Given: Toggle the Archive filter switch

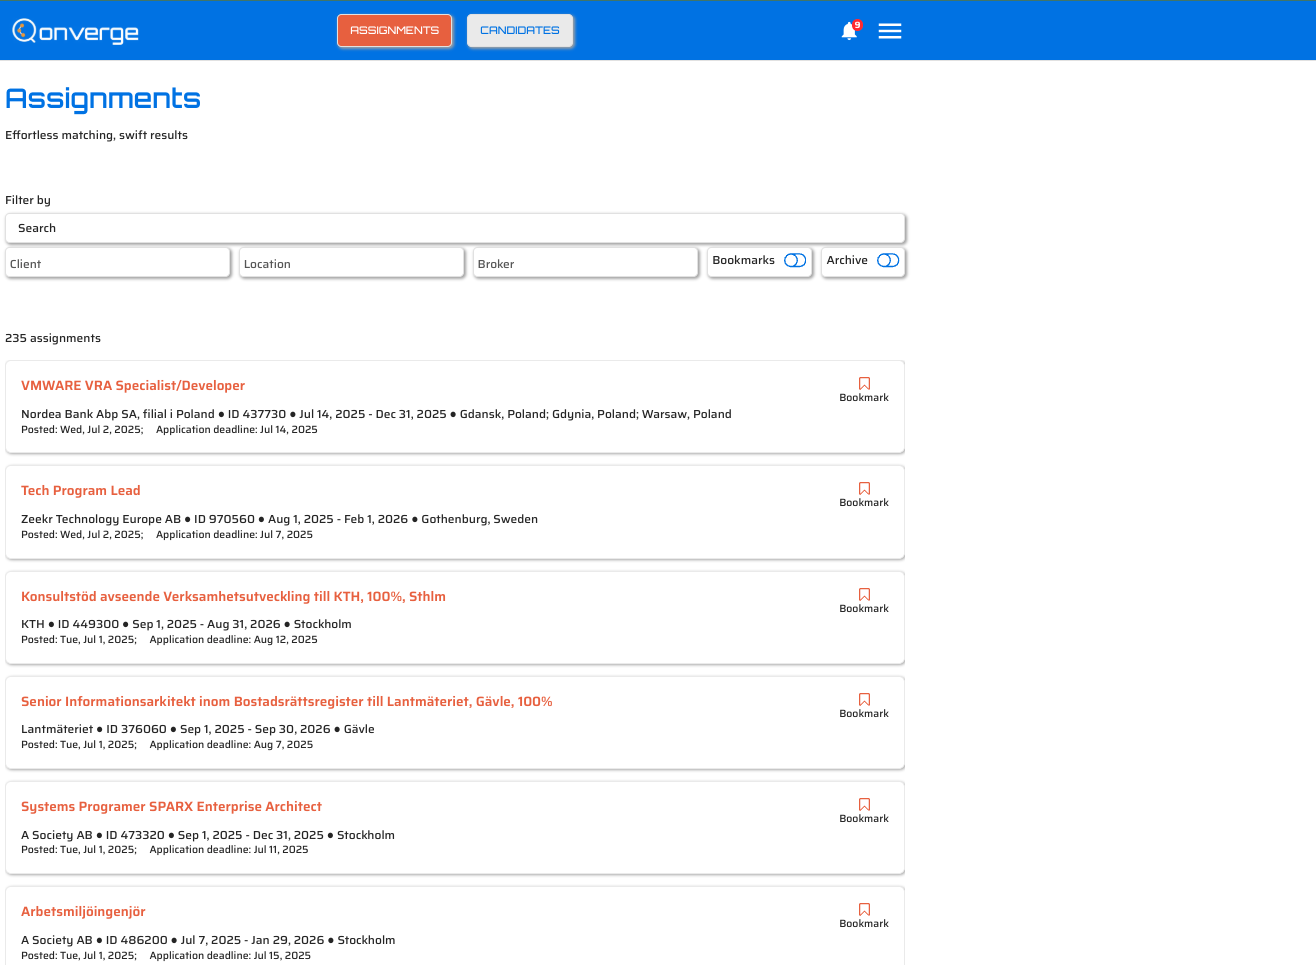Looking at the screenshot, I should click(888, 260).
